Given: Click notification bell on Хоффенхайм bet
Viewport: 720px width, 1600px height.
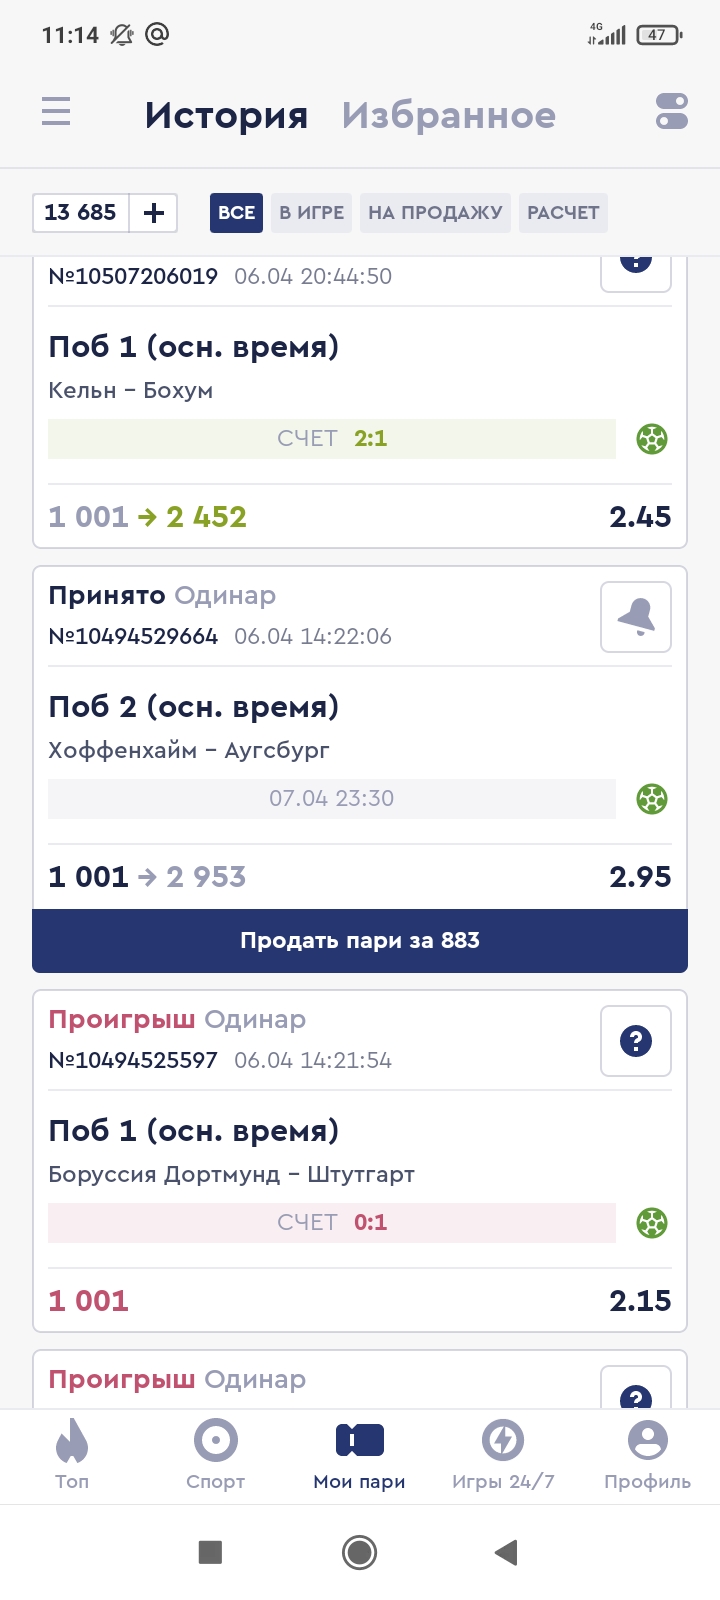Looking at the screenshot, I should pyautogui.click(x=636, y=617).
